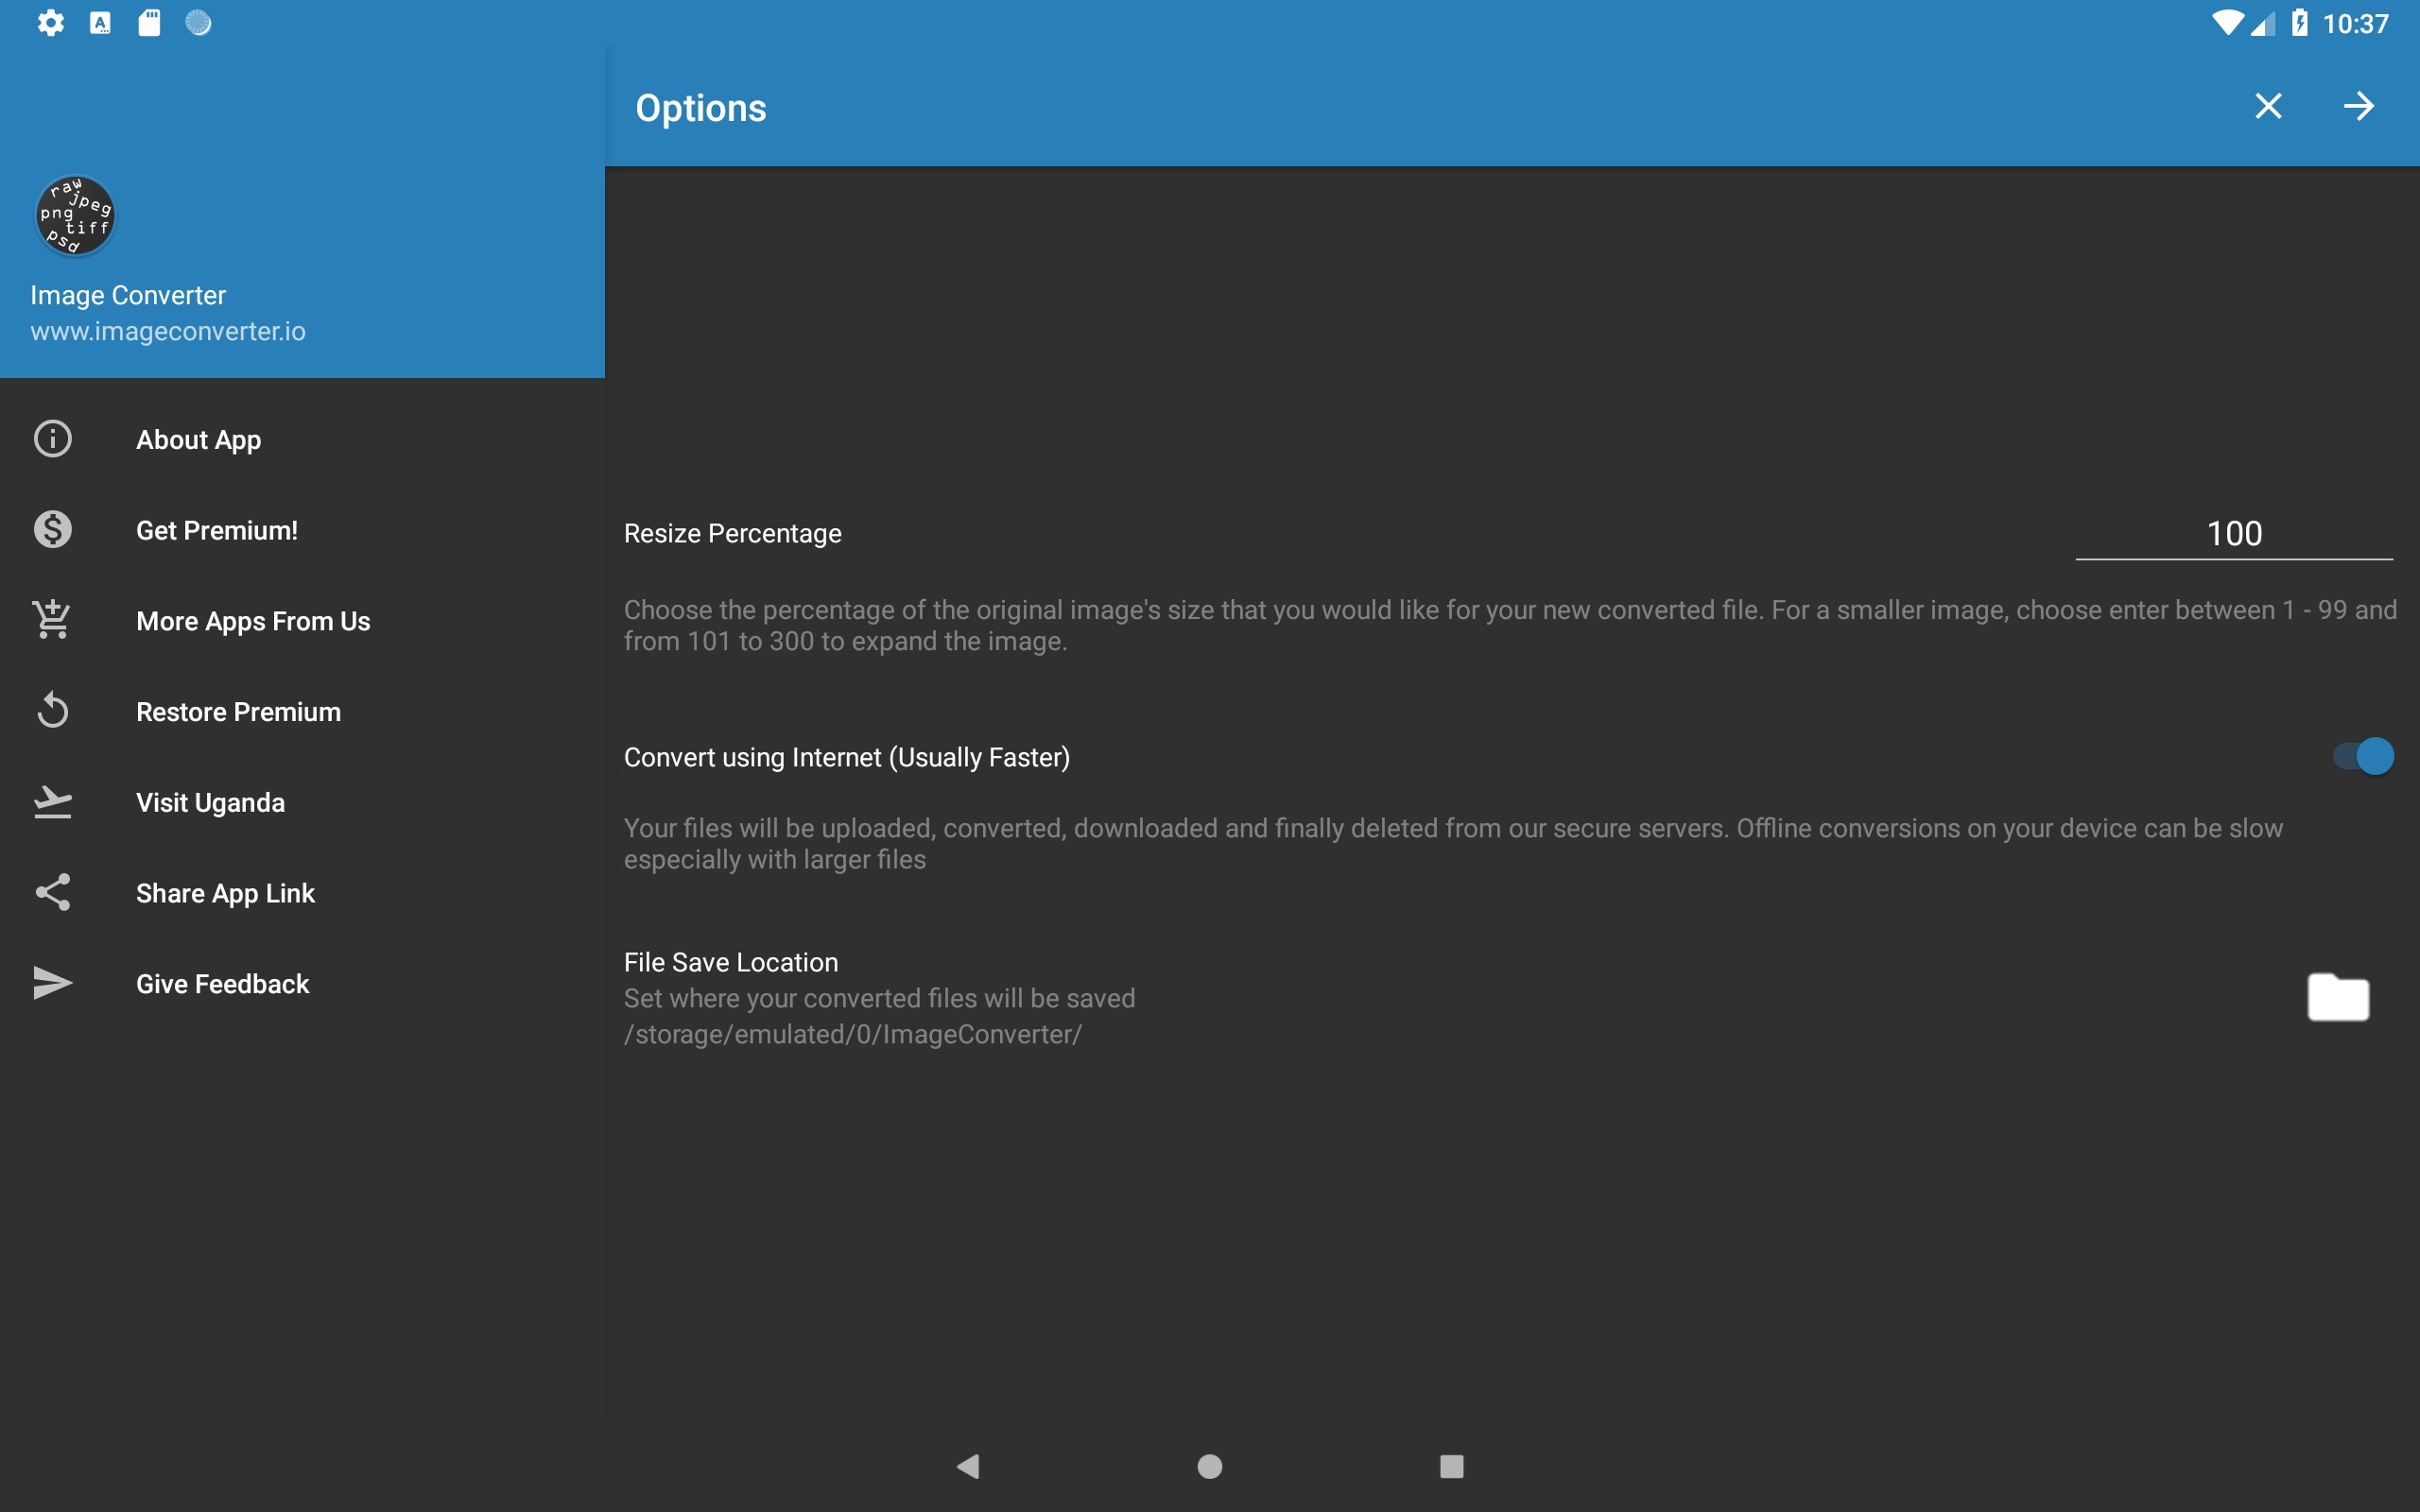This screenshot has width=2420, height=1512.
Task: Tap the Android back navigation button
Action: (x=968, y=1466)
